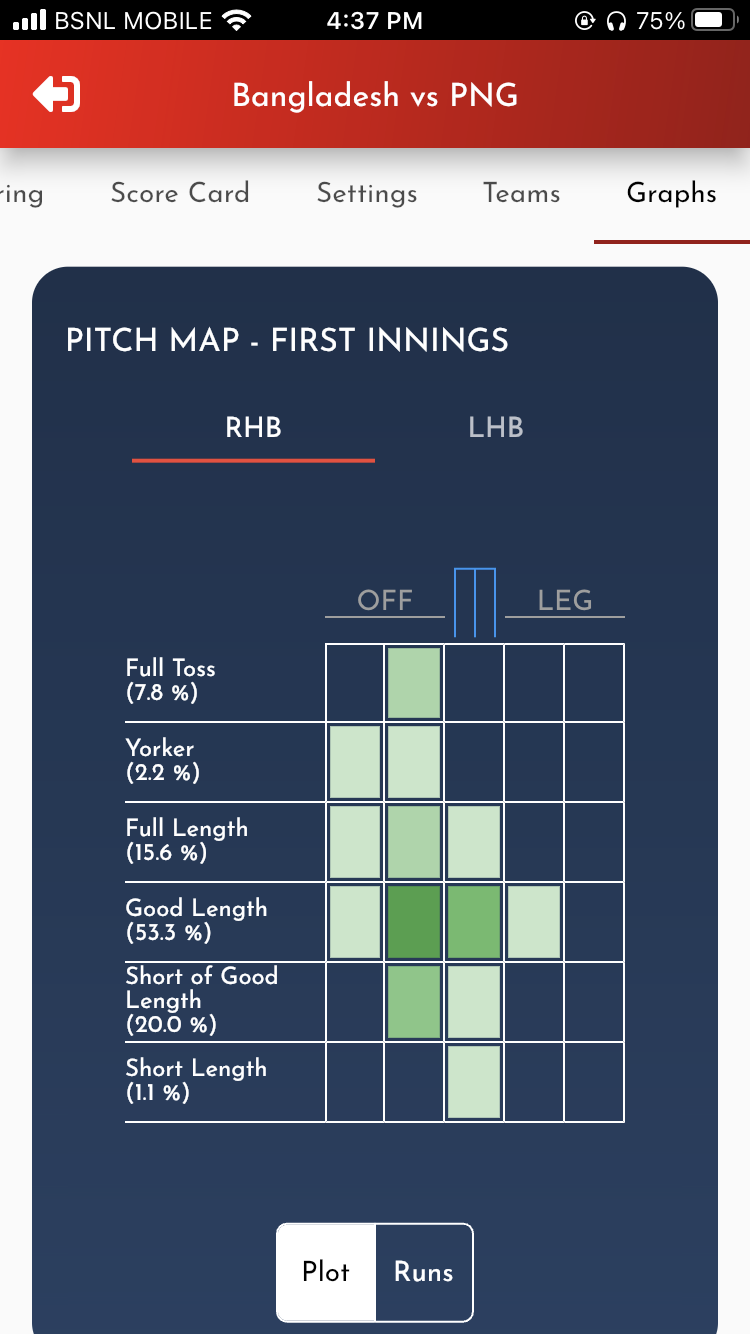Tap the headphones status icon

615,20
